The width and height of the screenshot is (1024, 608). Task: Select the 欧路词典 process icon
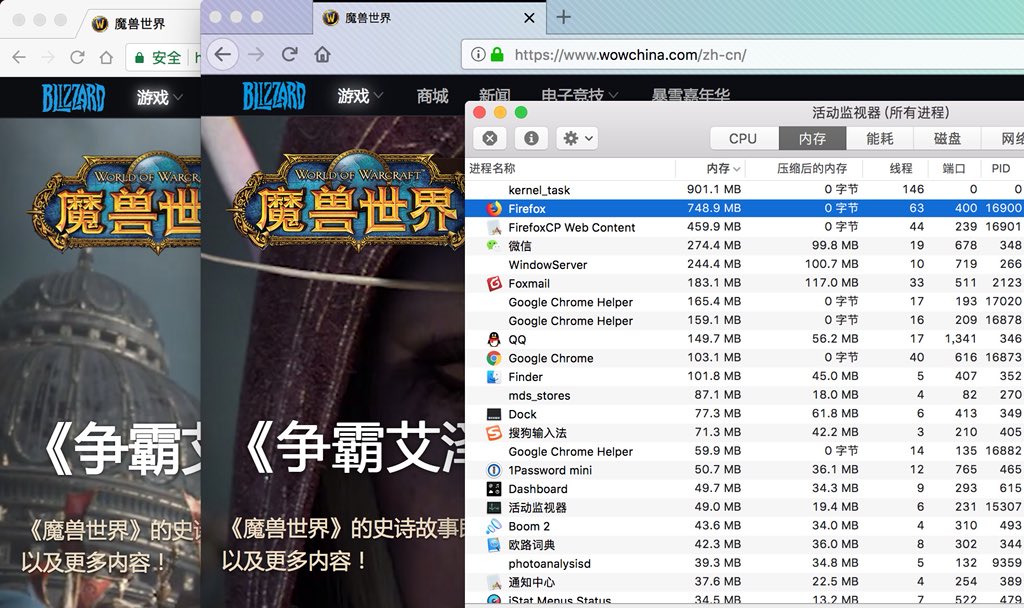(x=494, y=545)
